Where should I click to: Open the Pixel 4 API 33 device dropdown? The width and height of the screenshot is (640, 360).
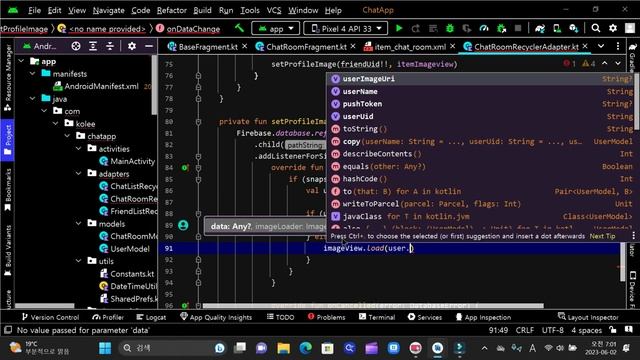pyautogui.click(x=346, y=28)
